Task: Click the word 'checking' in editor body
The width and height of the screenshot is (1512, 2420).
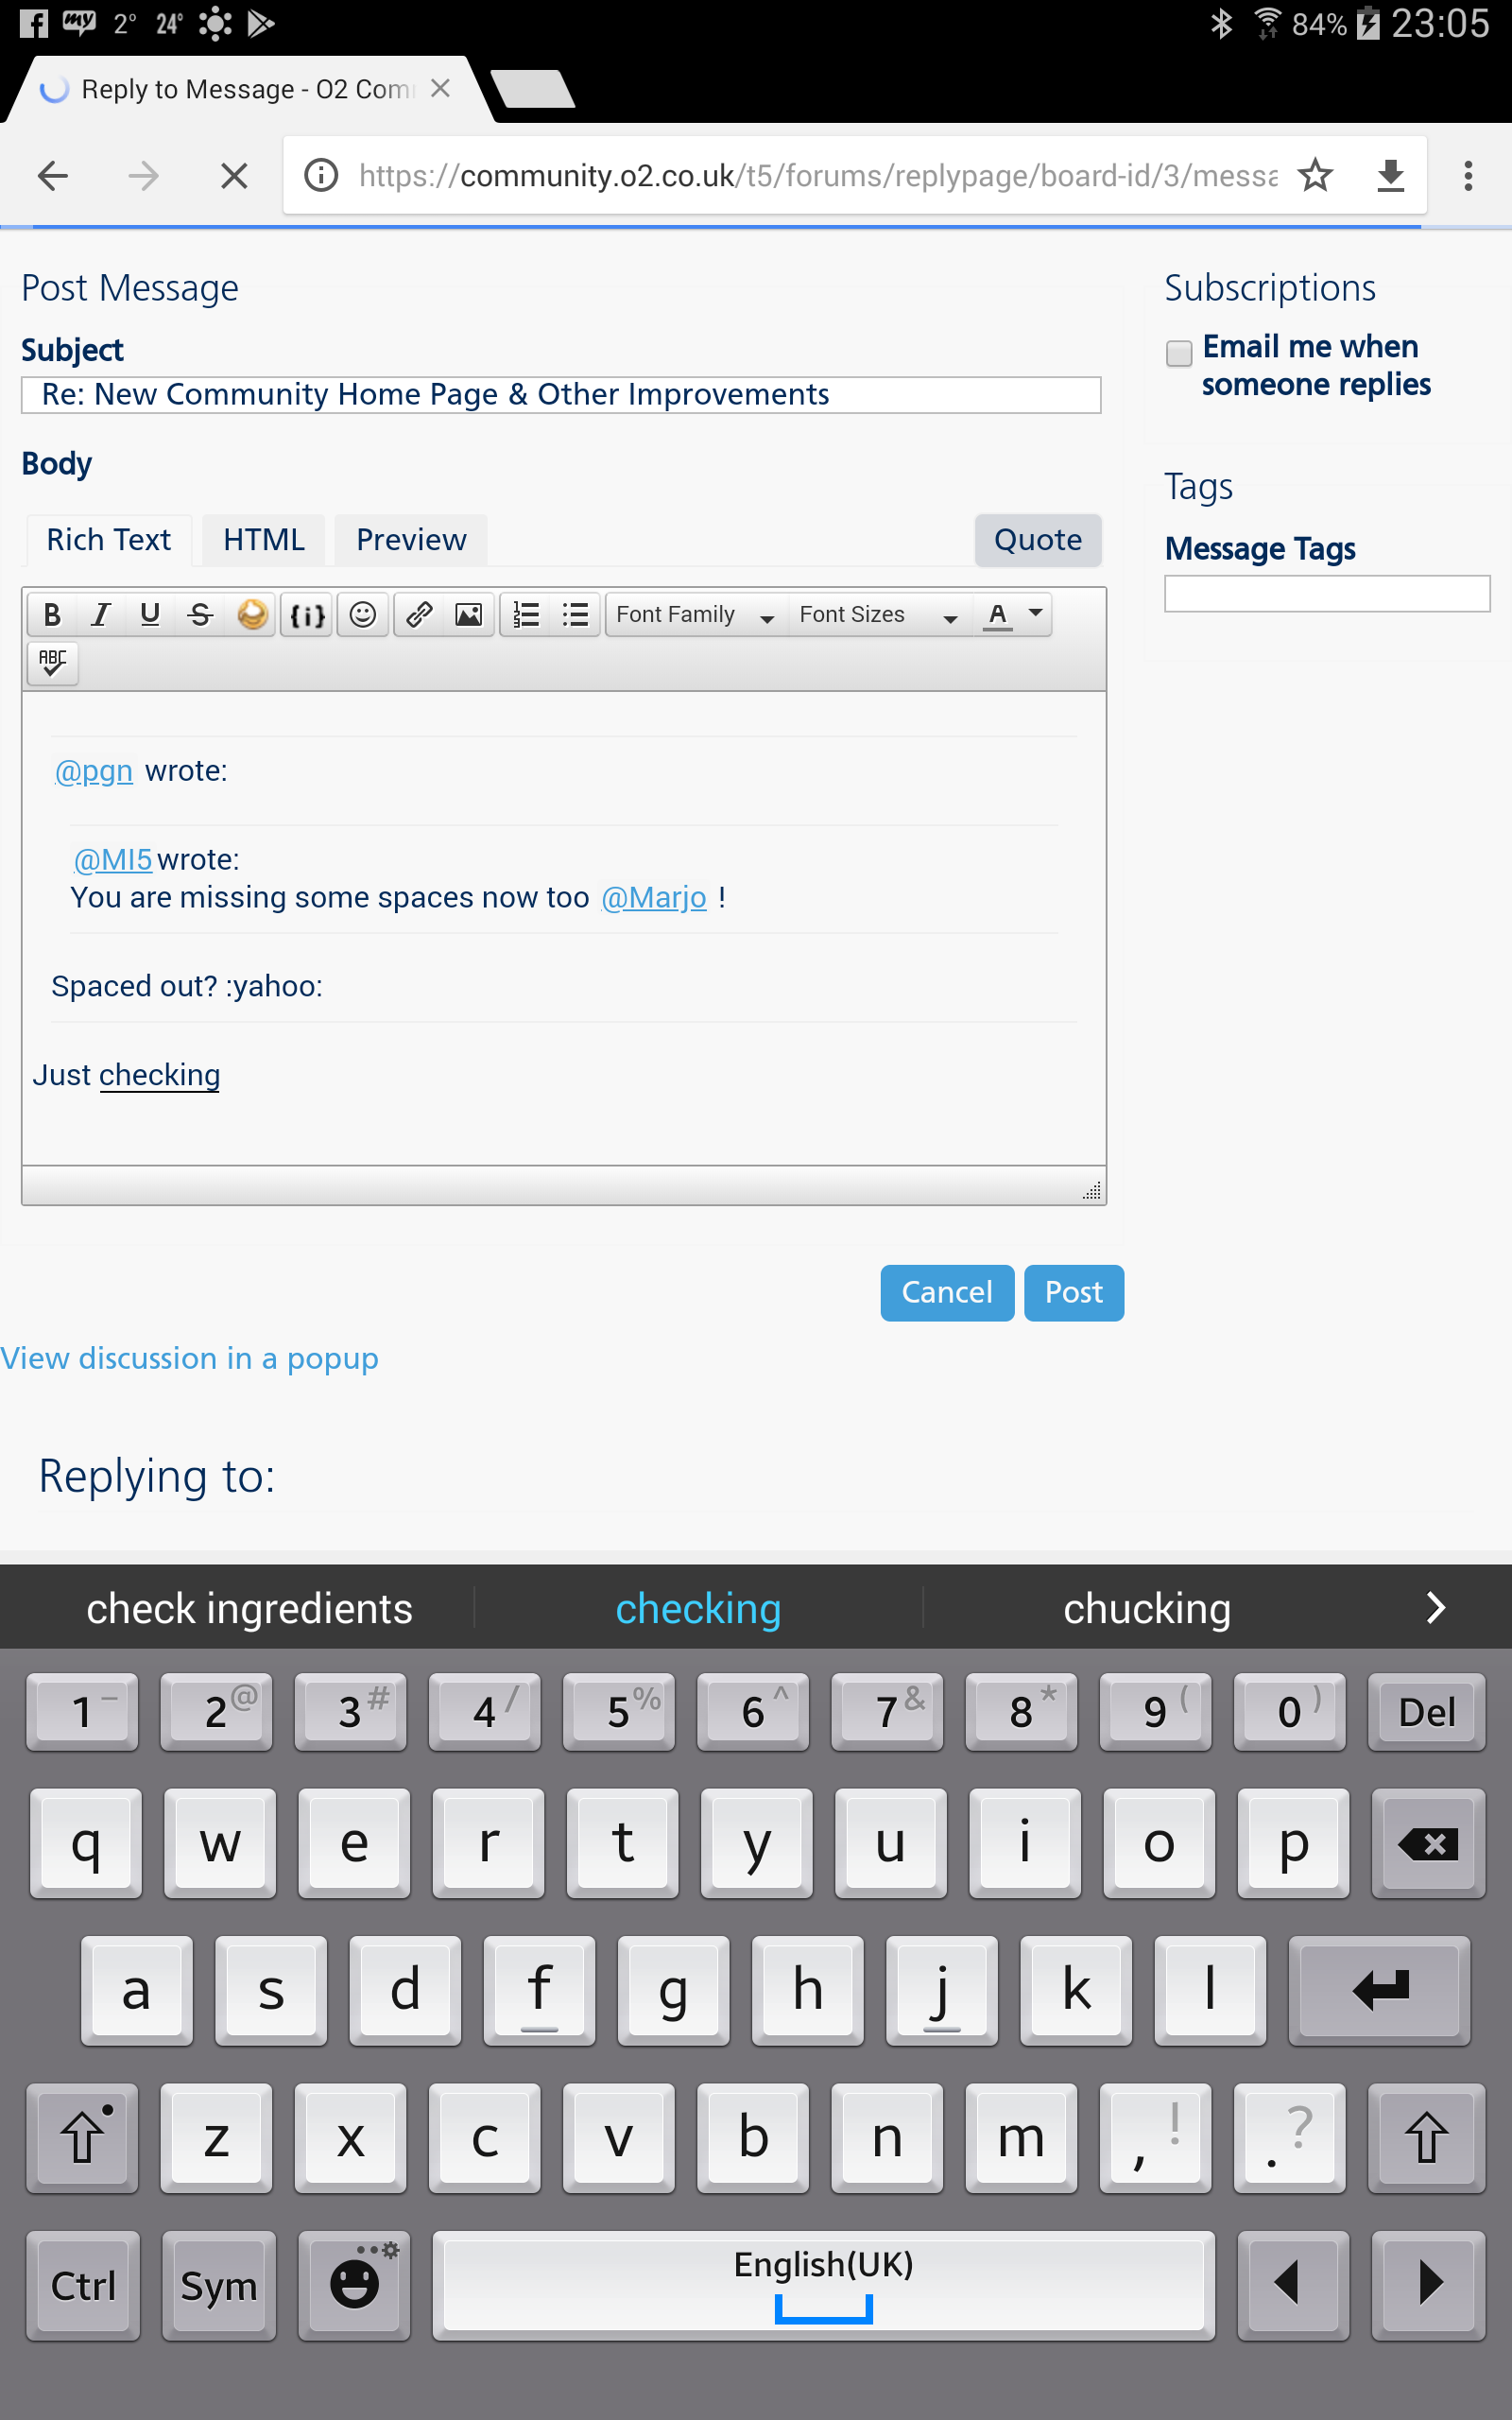Action: 159,1075
